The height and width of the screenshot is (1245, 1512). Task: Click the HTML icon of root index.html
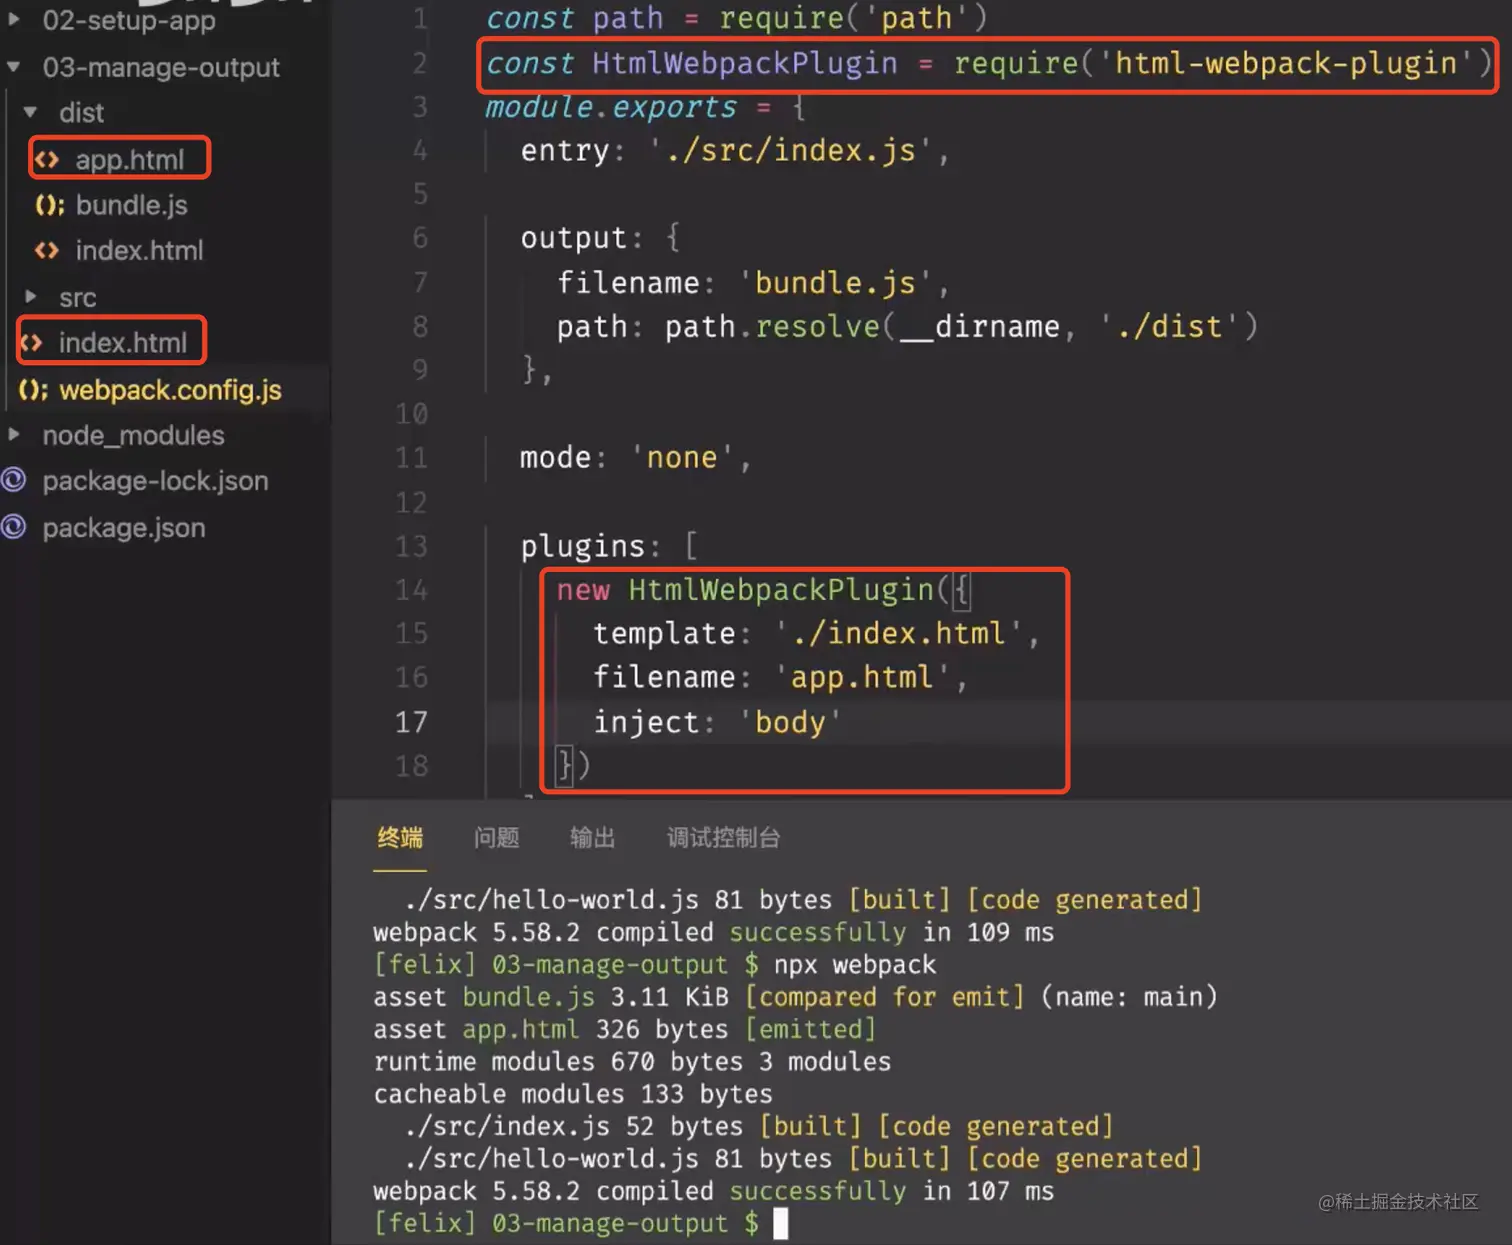pyautogui.click(x=31, y=343)
